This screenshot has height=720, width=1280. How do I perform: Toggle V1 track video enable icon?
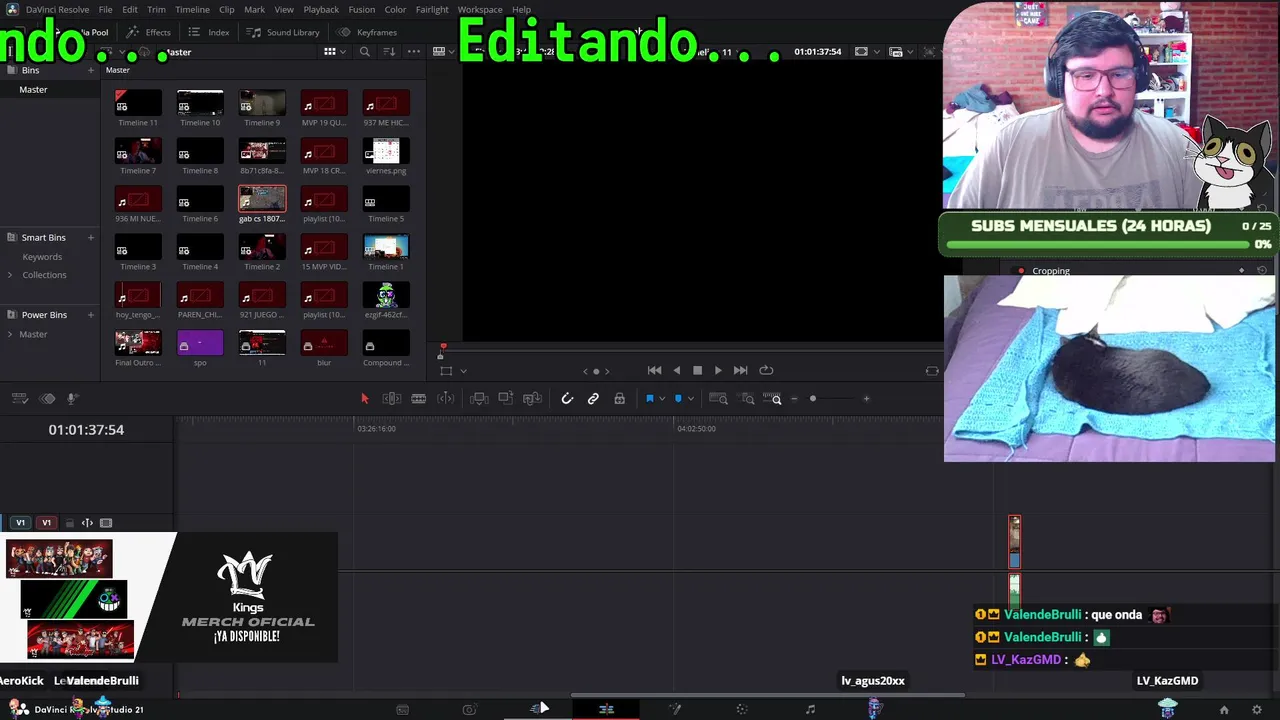pos(106,523)
